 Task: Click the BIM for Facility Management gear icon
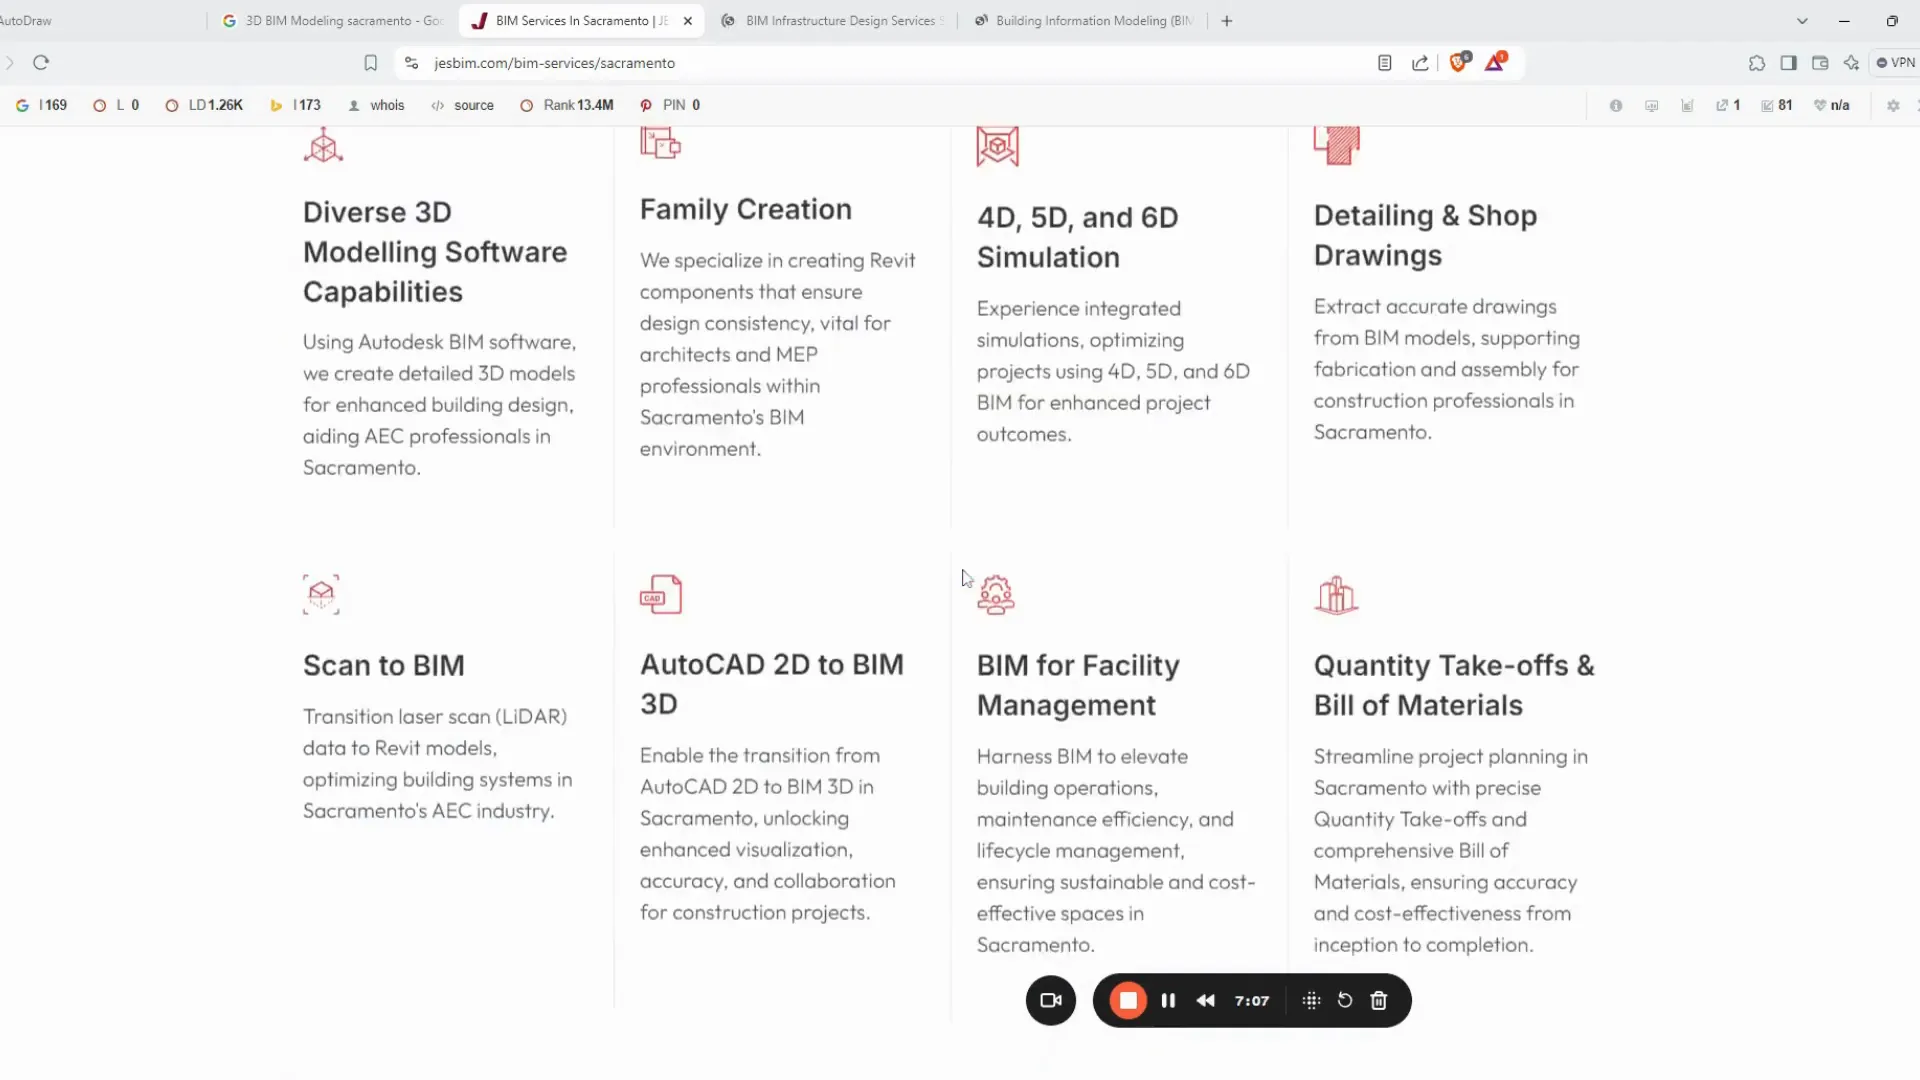996,594
